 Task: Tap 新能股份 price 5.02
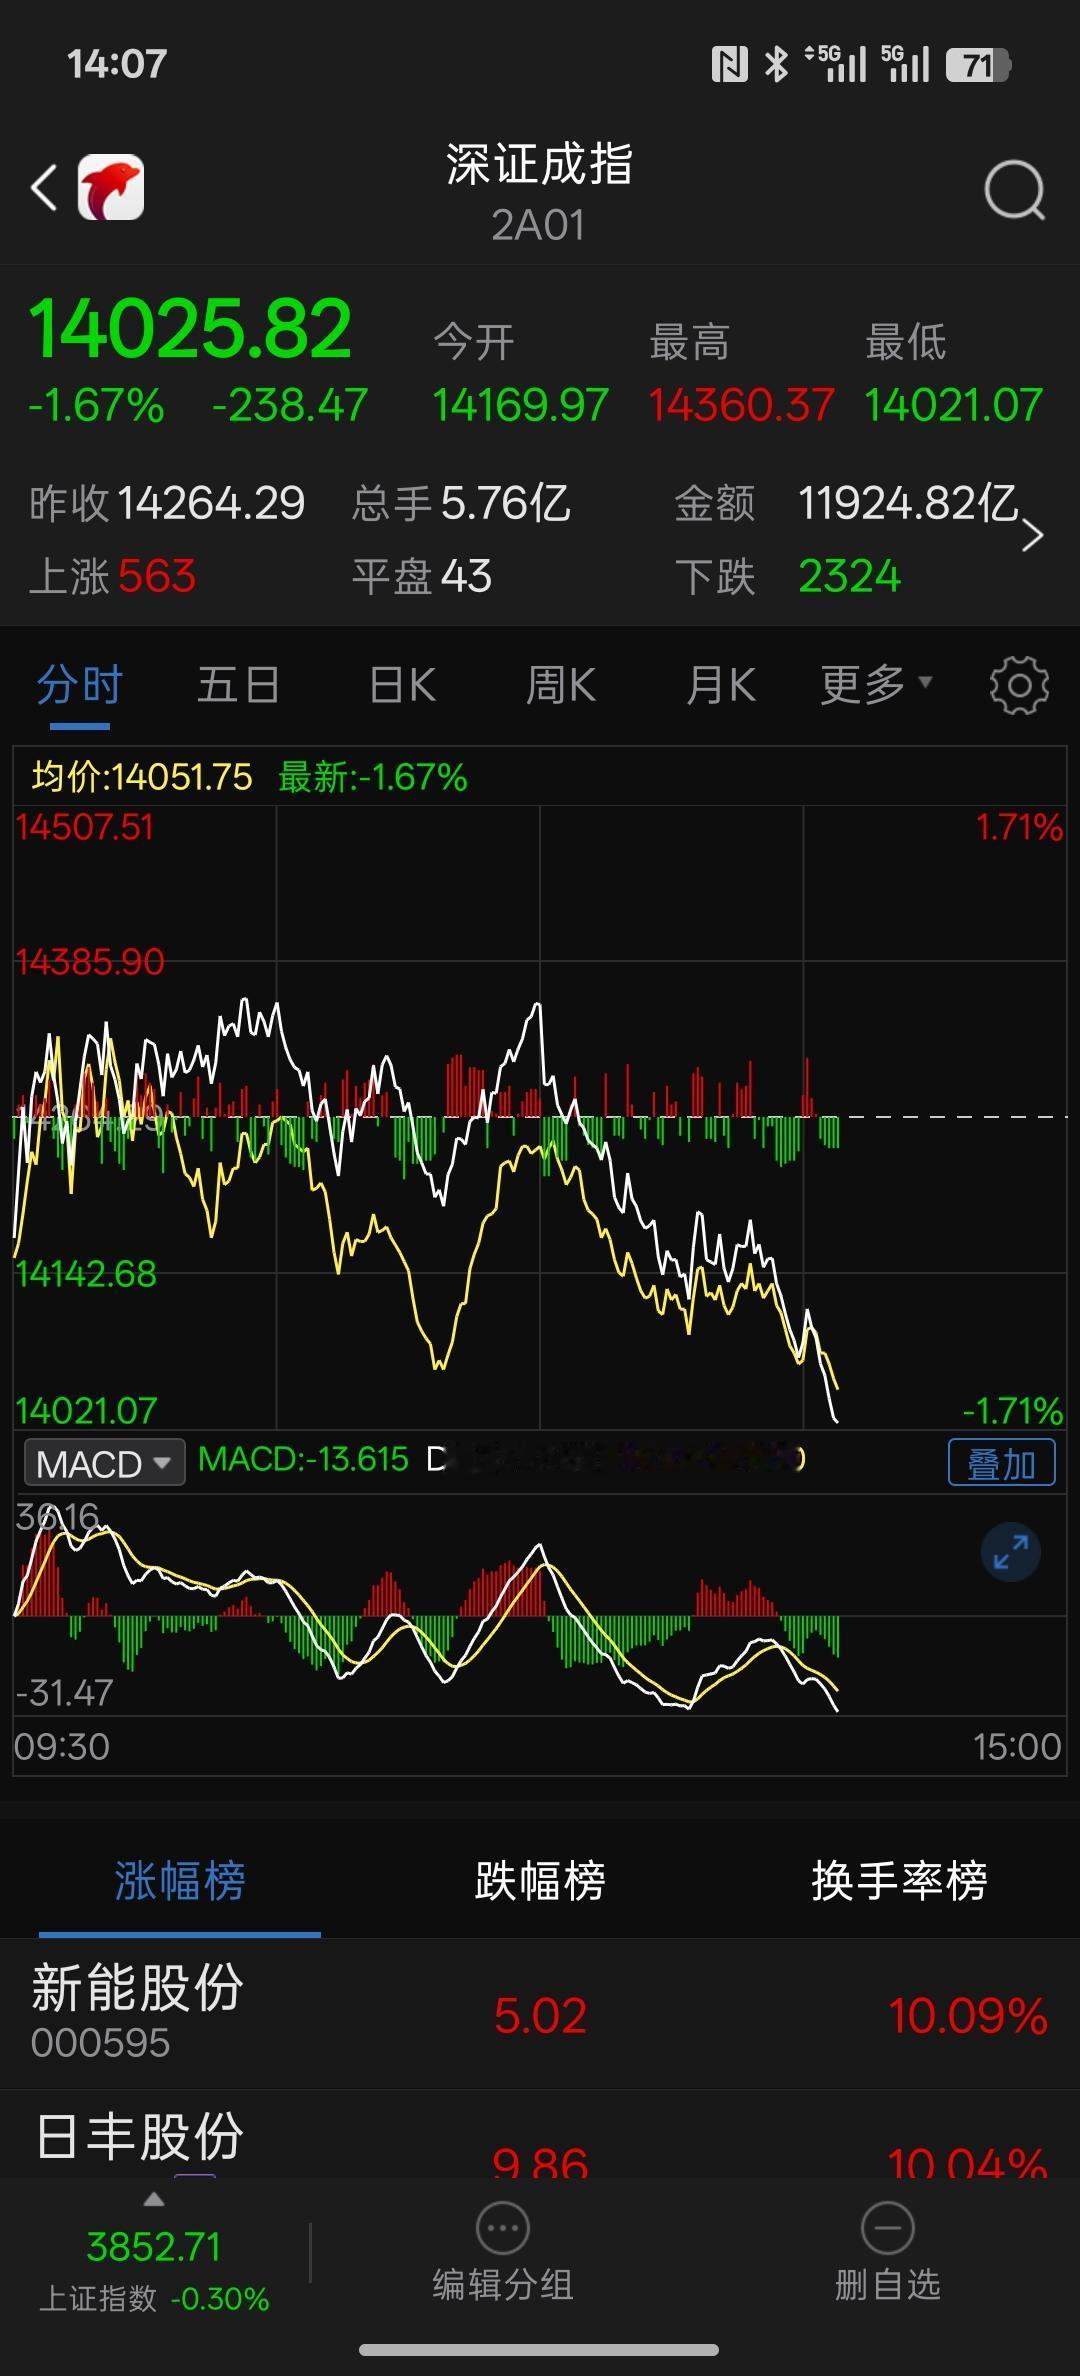540,2015
